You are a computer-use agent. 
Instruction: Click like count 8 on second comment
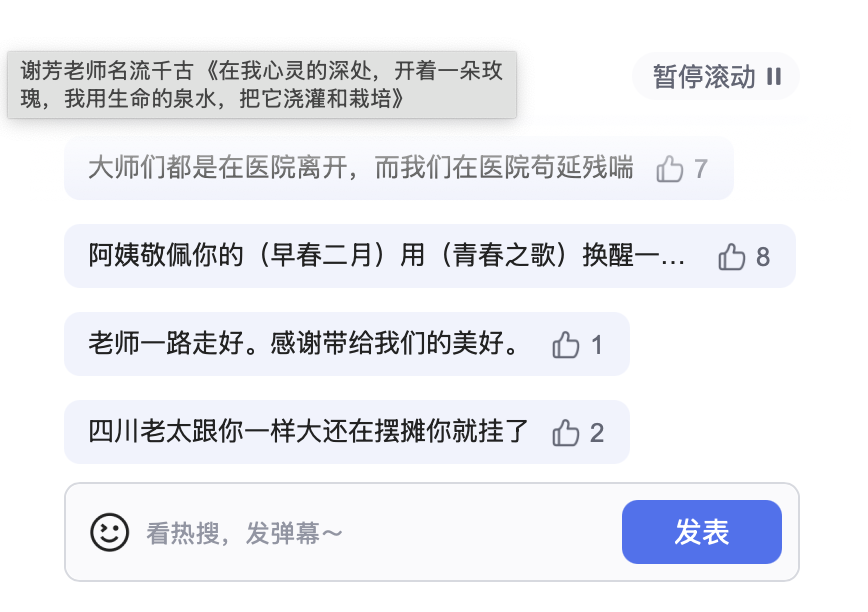point(763,257)
